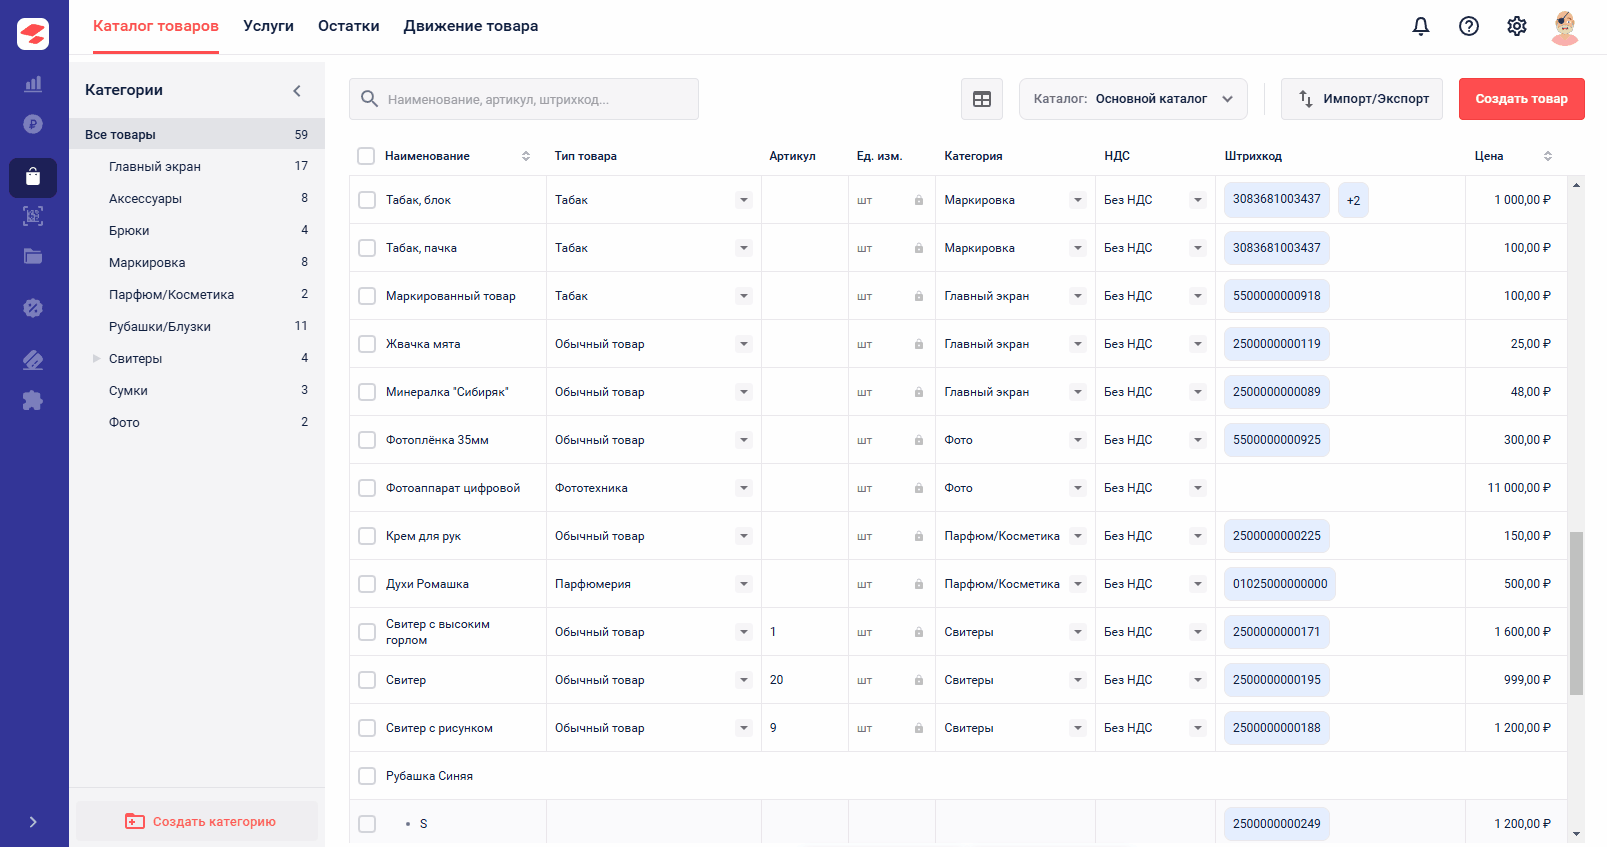Click the Создать товар button
Image resolution: width=1607 pixels, height=847 pixels.
click(1521, 99)
